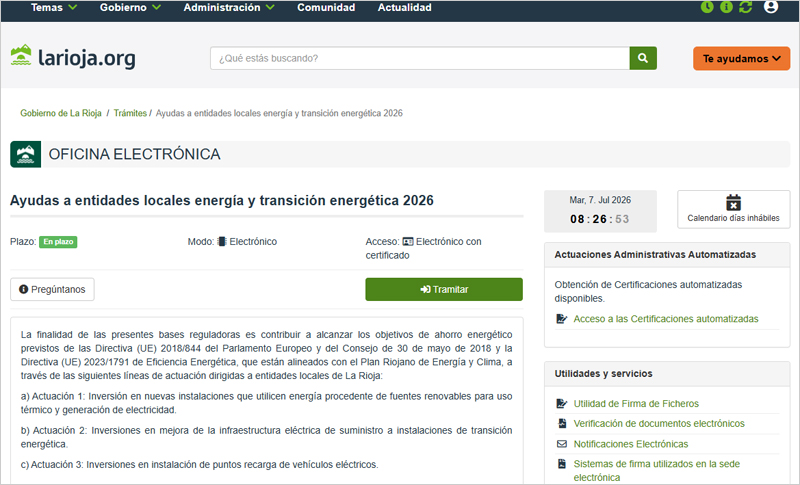Viewport: 800px width, 485px height.
Task: Click the info icon inside Pregúntanos button
Action: point(23,289)
